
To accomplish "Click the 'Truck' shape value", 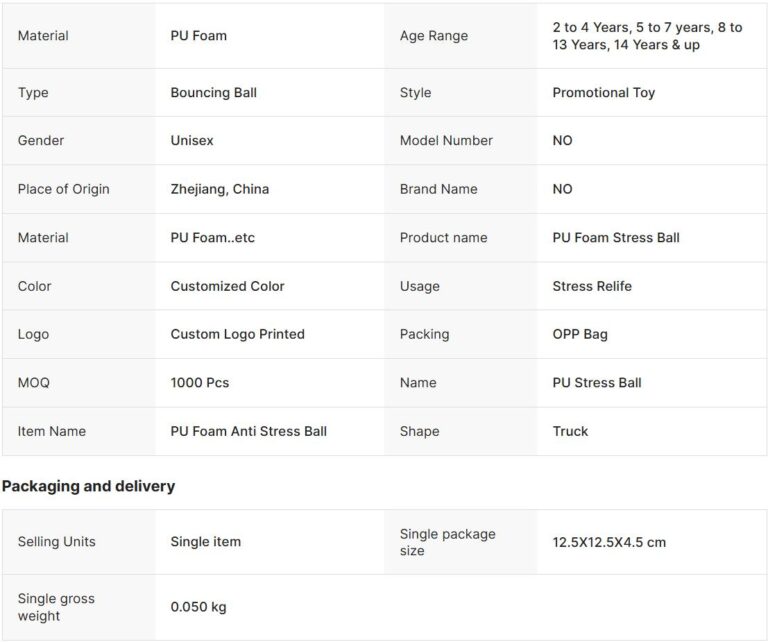I will (570, 431).
